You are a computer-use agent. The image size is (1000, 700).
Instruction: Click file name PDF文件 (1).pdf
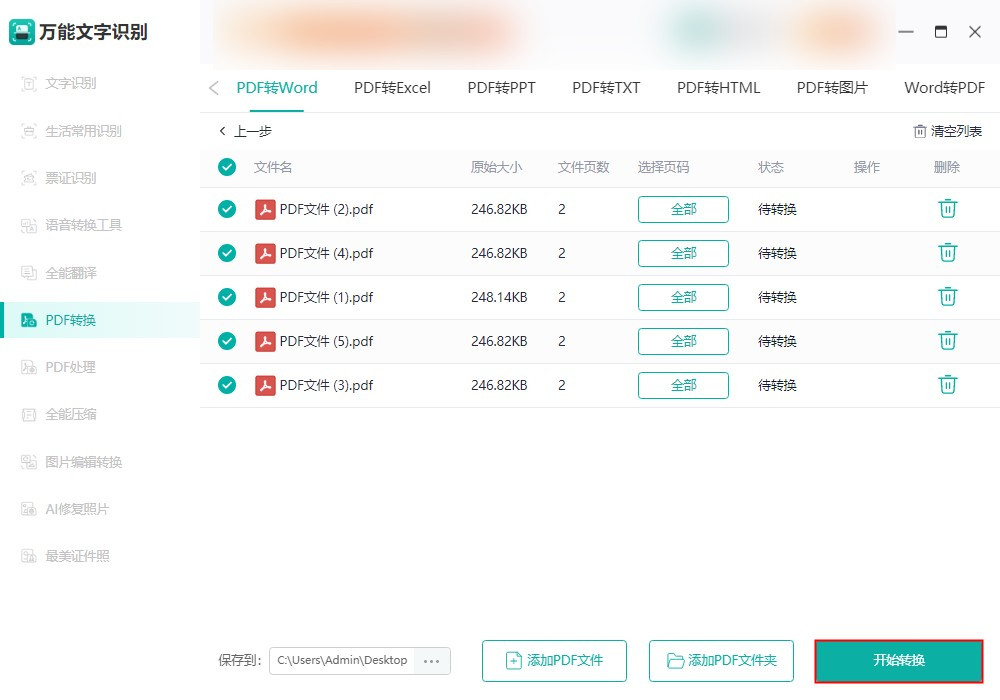tap(326, 297)
